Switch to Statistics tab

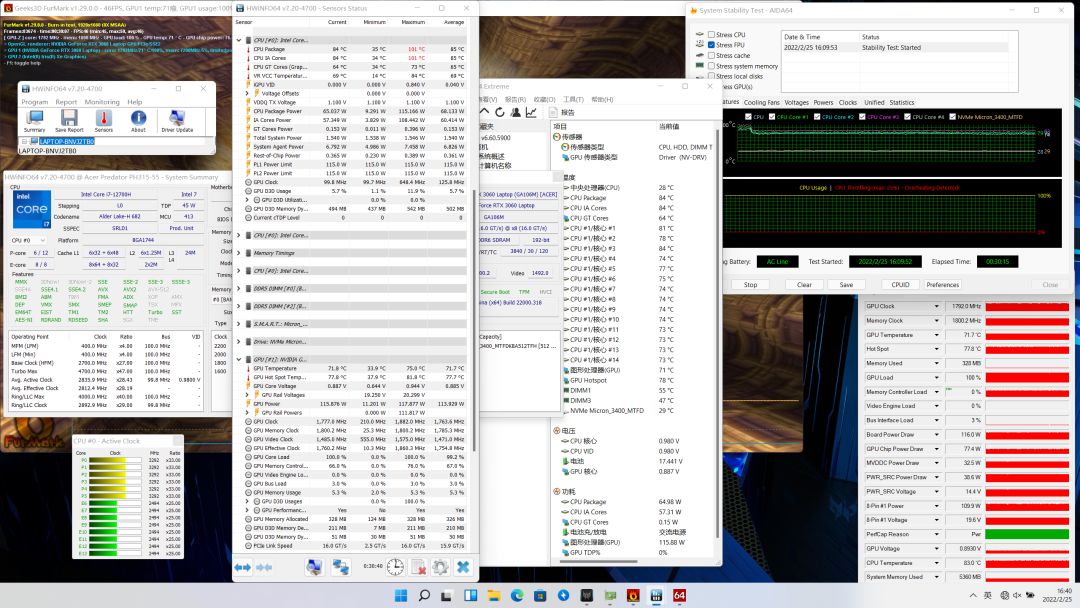pos(902,103)
